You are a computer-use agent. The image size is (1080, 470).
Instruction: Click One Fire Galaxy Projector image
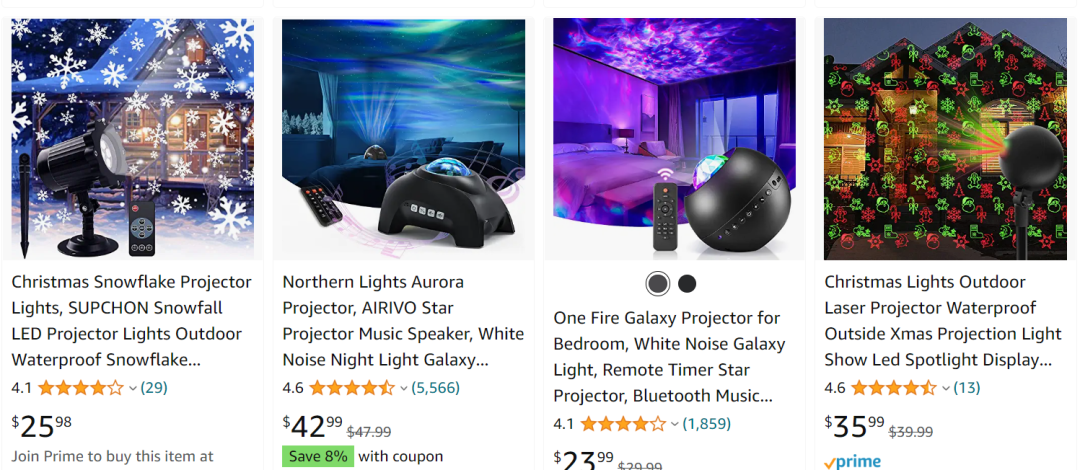(675, 139)
